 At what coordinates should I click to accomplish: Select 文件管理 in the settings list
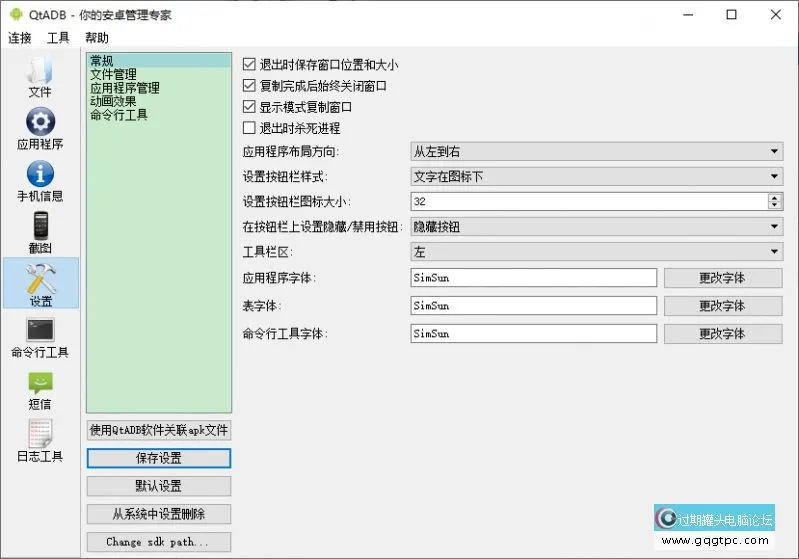coord(113,74)
